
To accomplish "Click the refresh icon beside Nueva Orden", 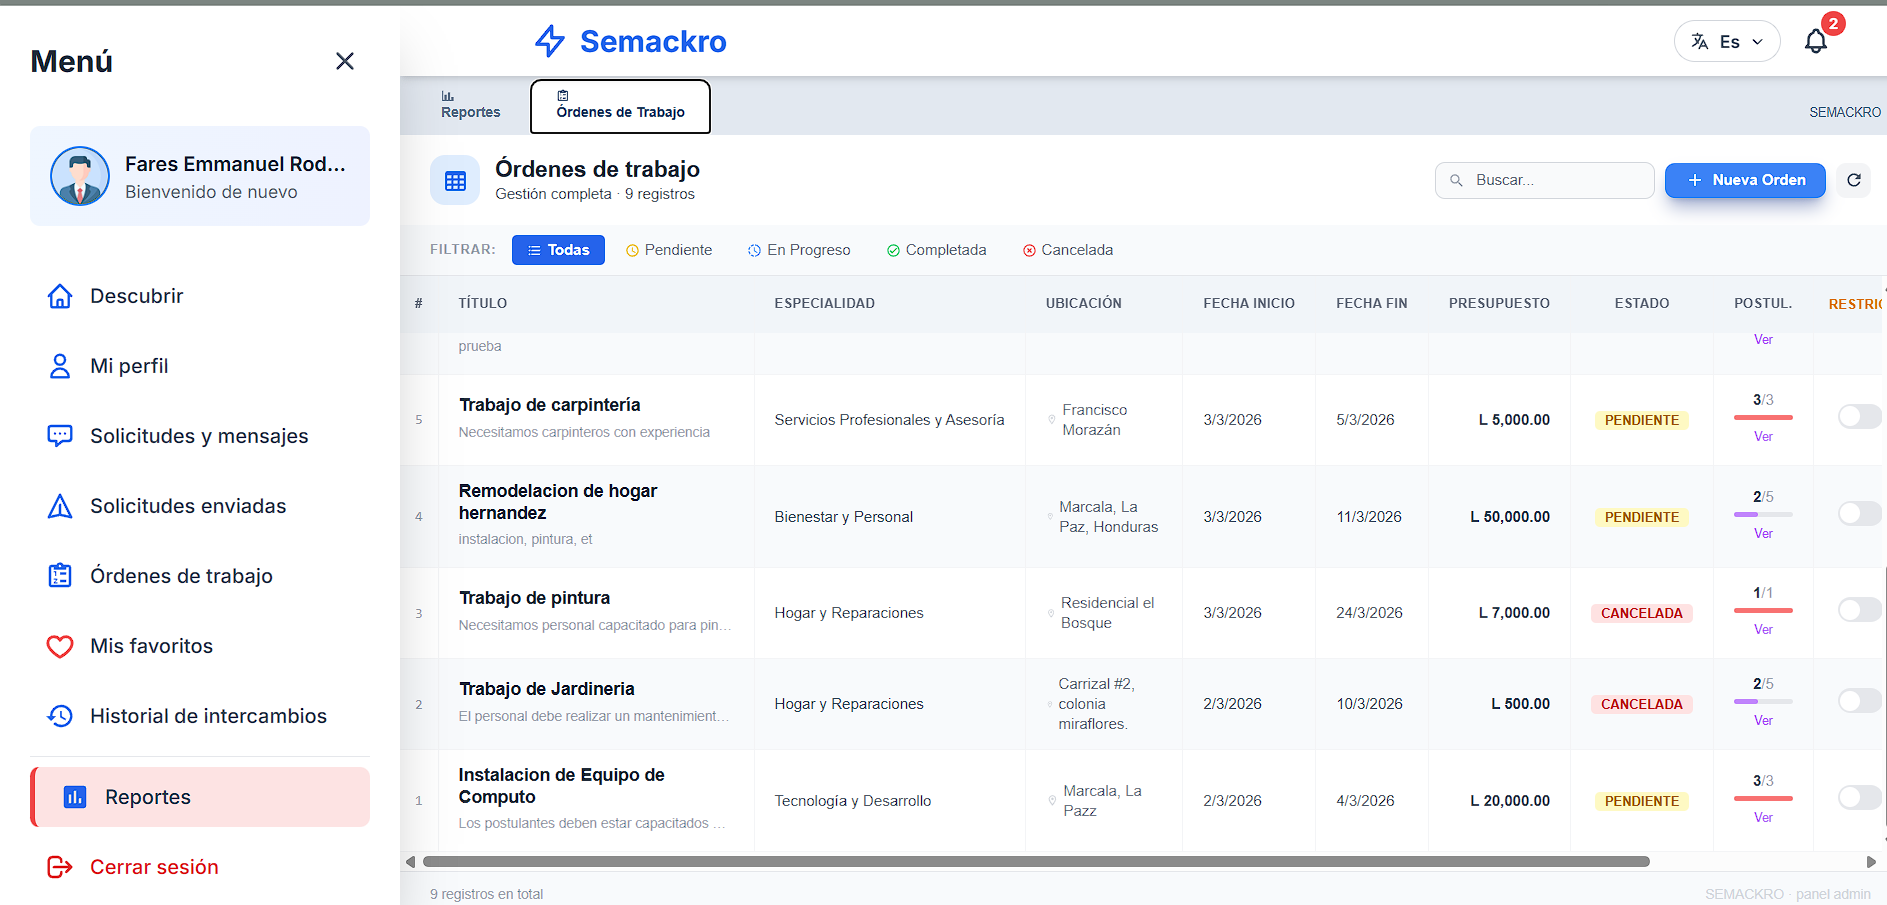I will (1853, 180).
